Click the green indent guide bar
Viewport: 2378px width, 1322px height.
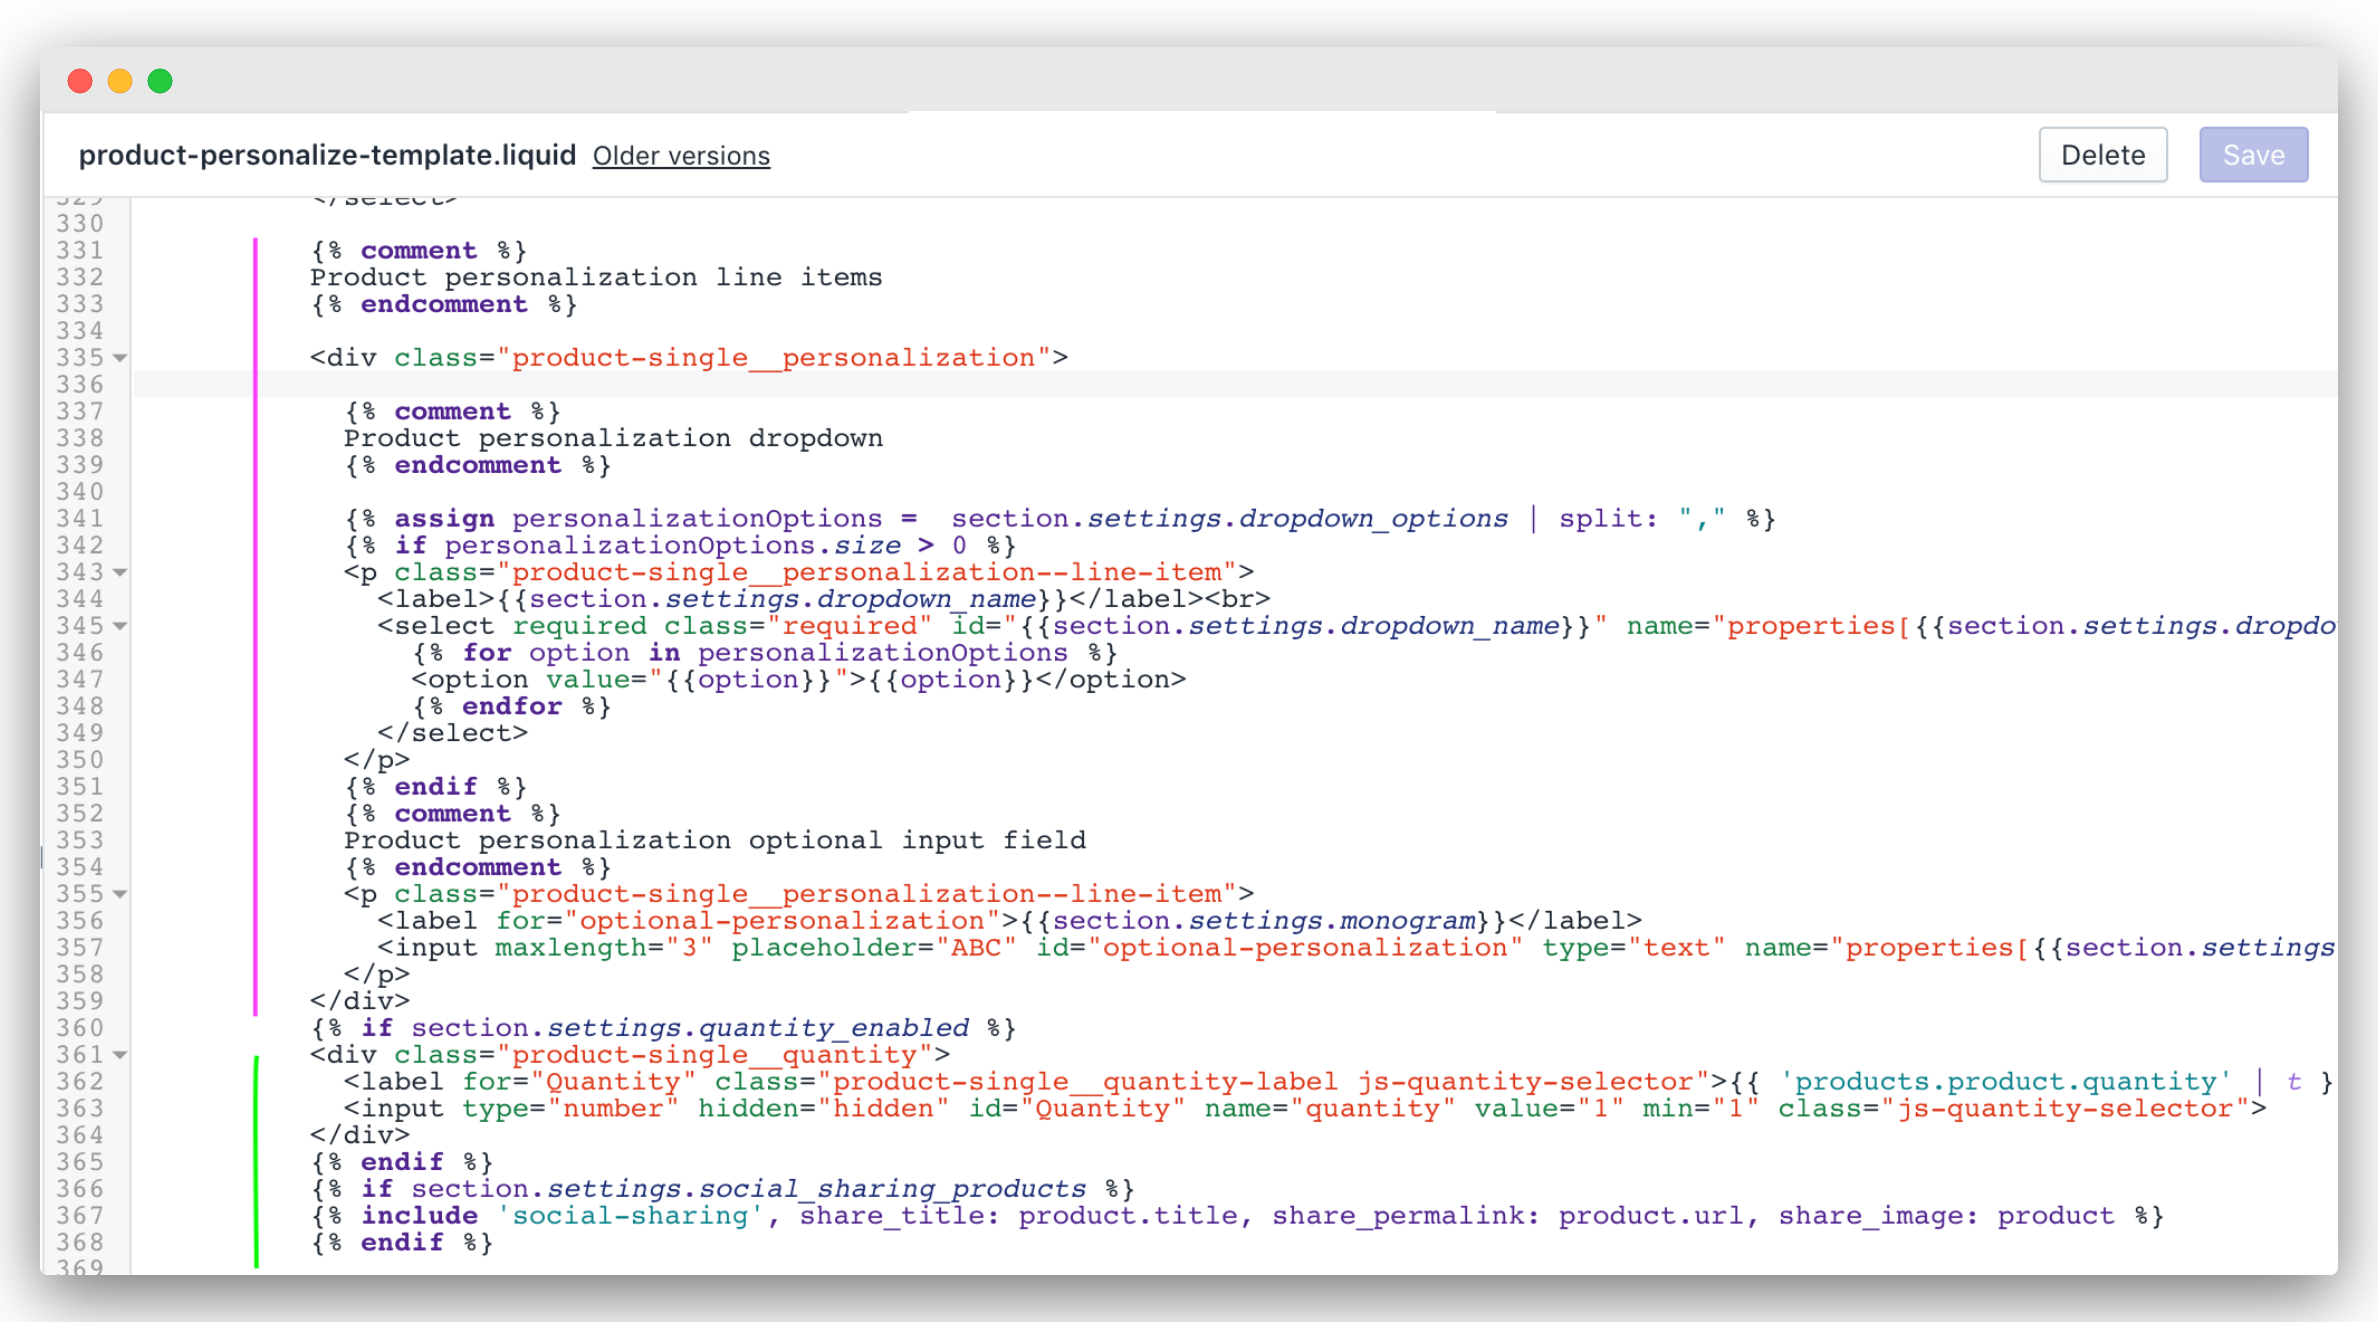coord(257,1160)
